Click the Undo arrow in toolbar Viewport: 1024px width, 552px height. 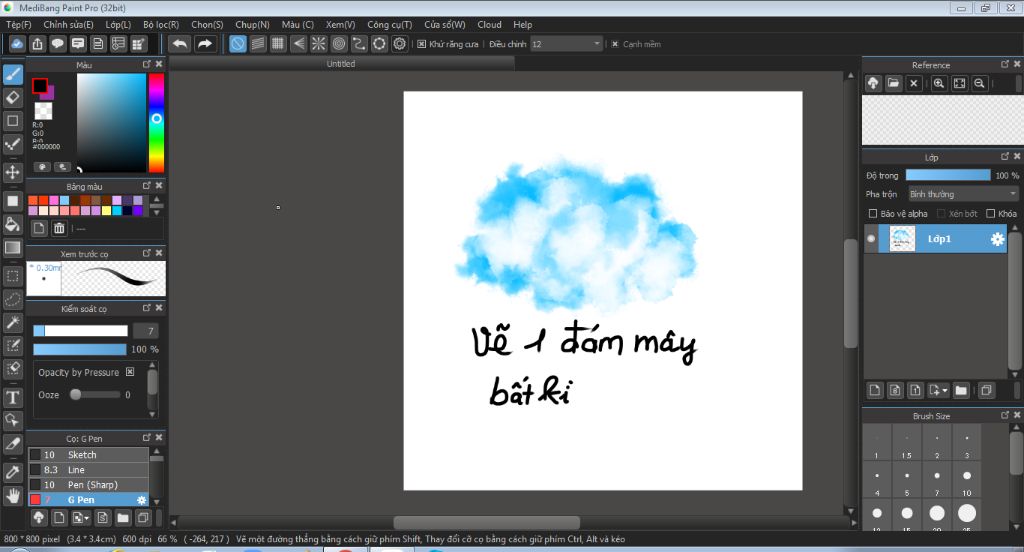point(179,44)
